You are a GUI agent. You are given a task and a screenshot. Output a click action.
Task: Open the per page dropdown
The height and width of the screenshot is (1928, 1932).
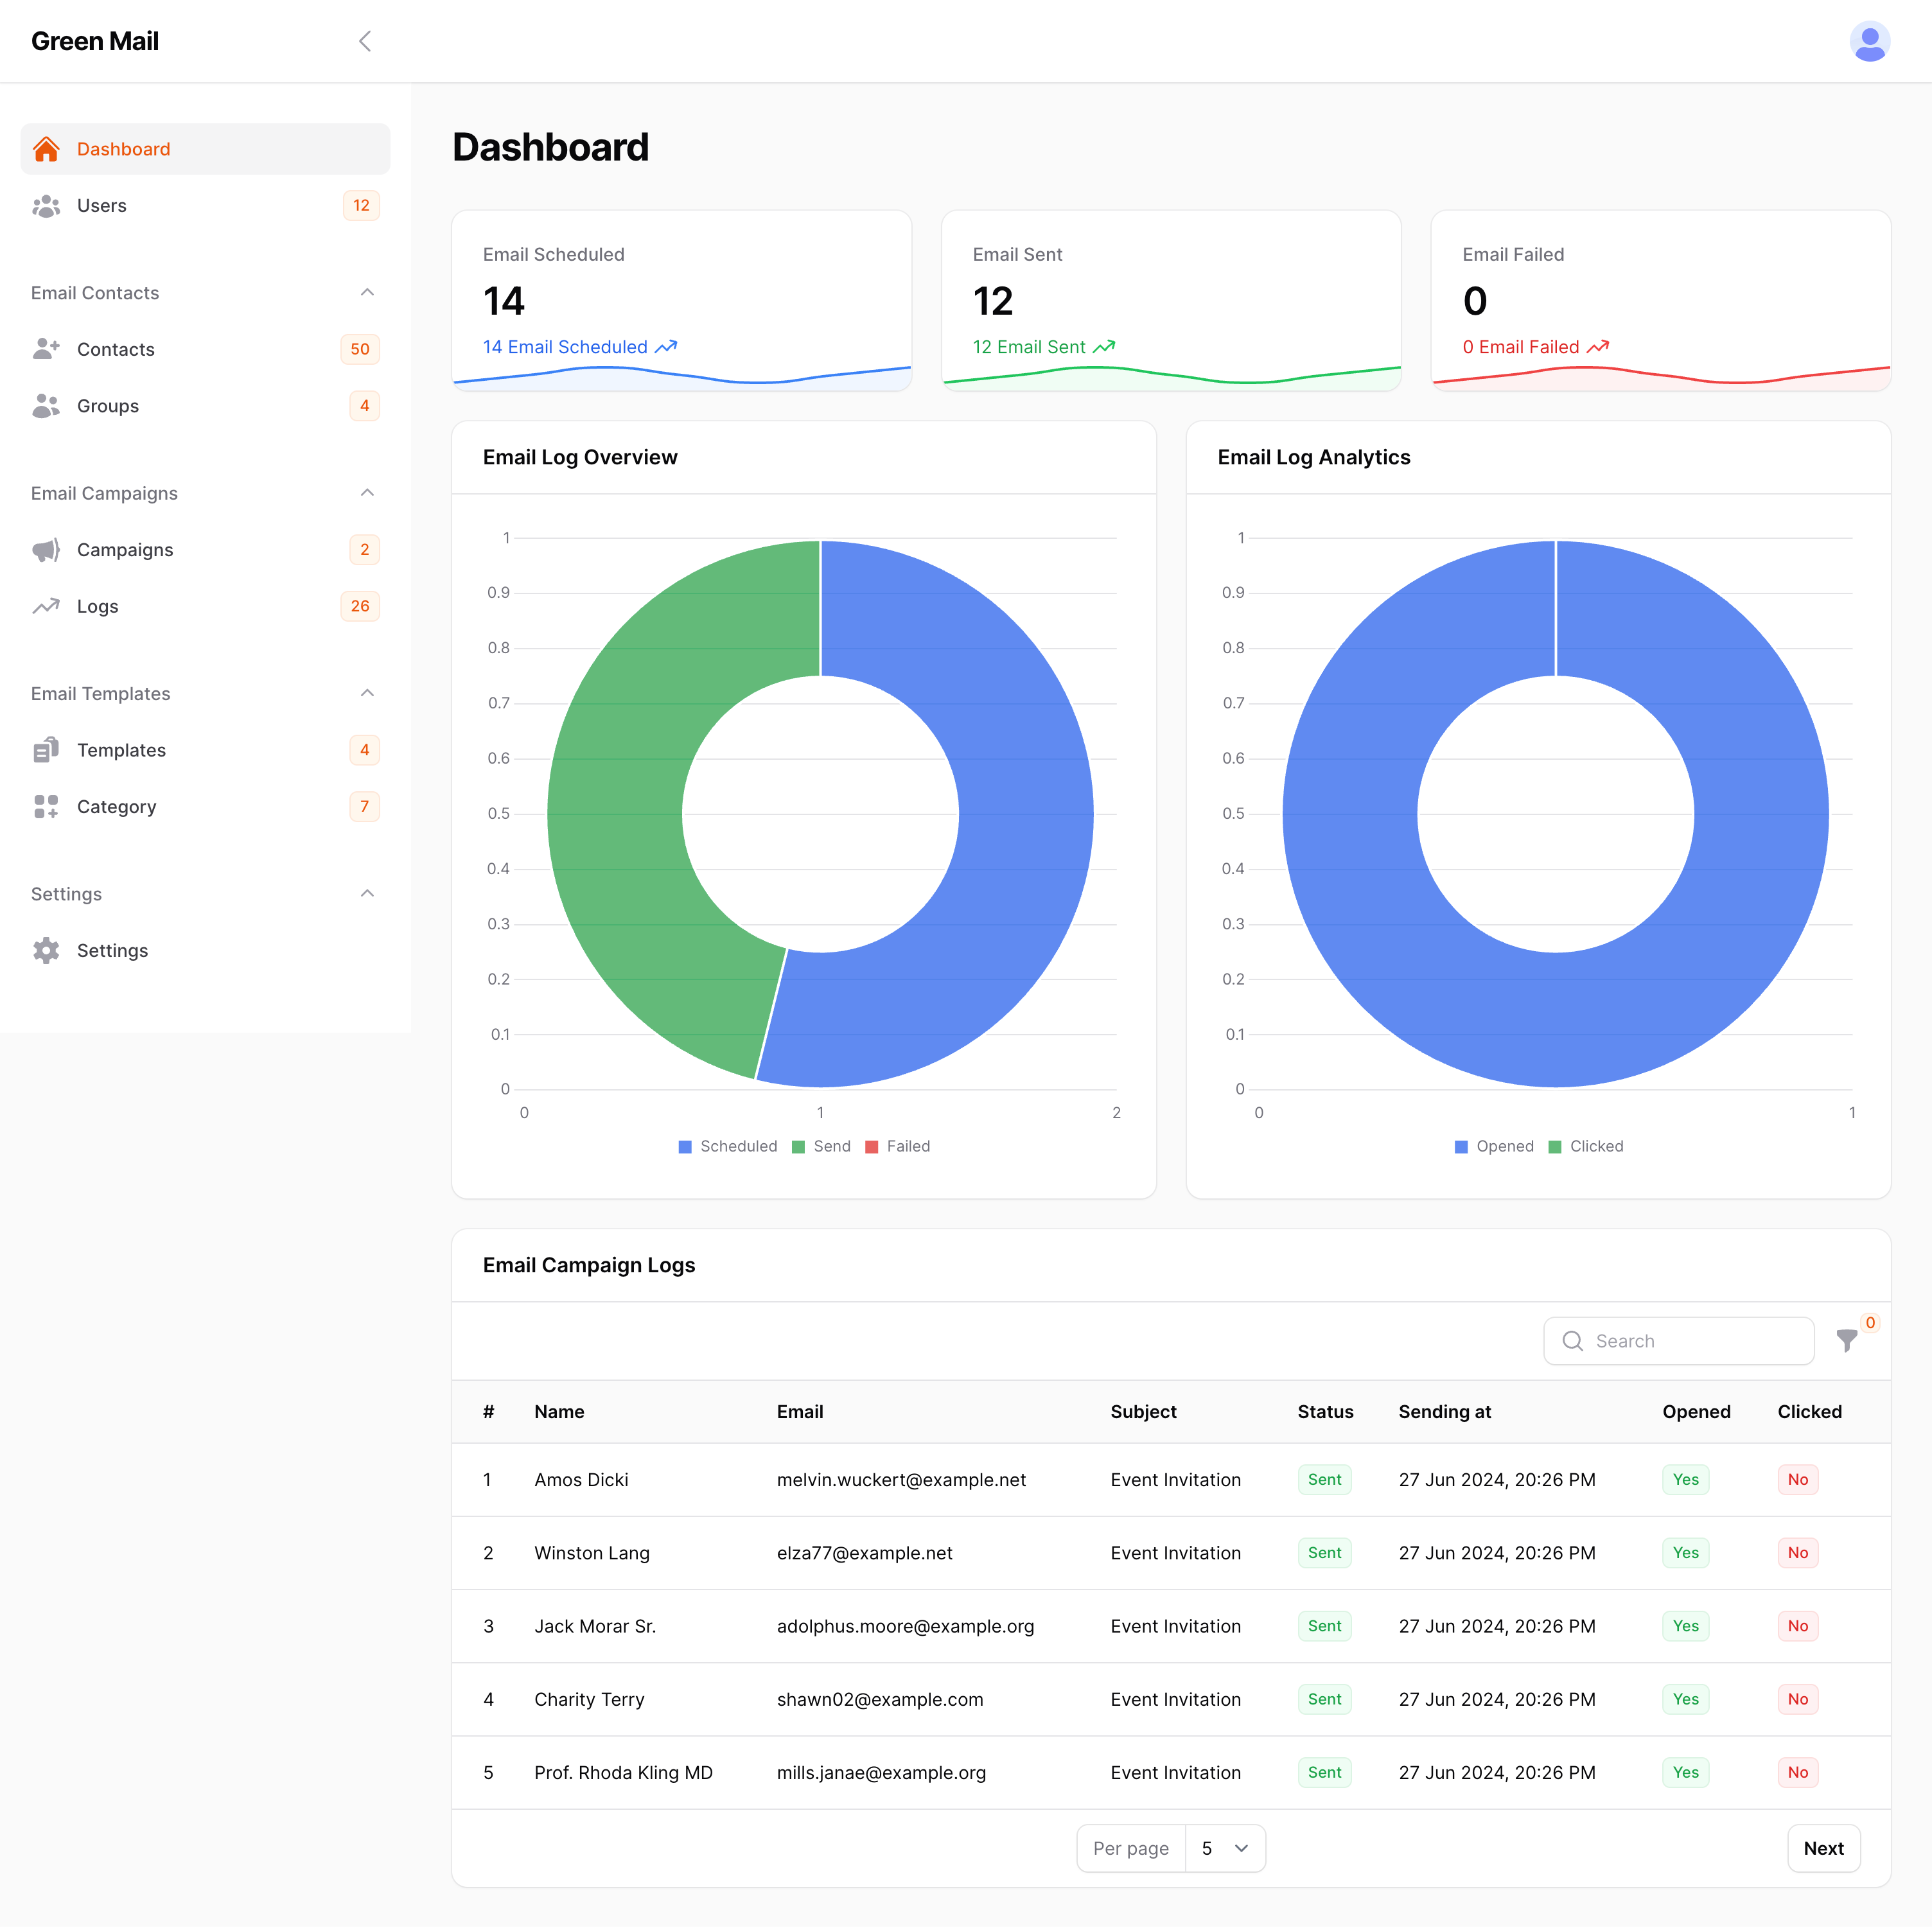1225,1848
